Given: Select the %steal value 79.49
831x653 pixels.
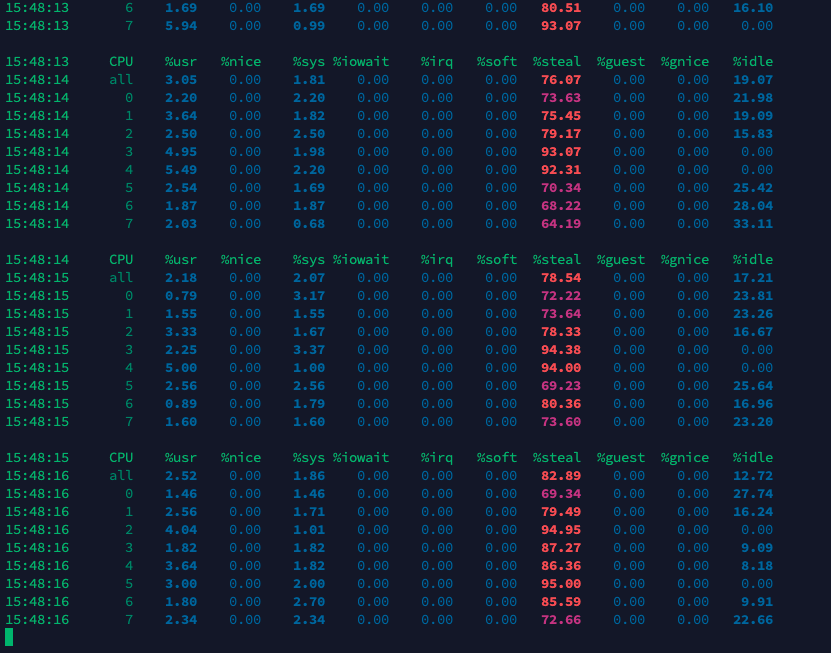Looking at the screenshot, I should (x=561, y=513).
